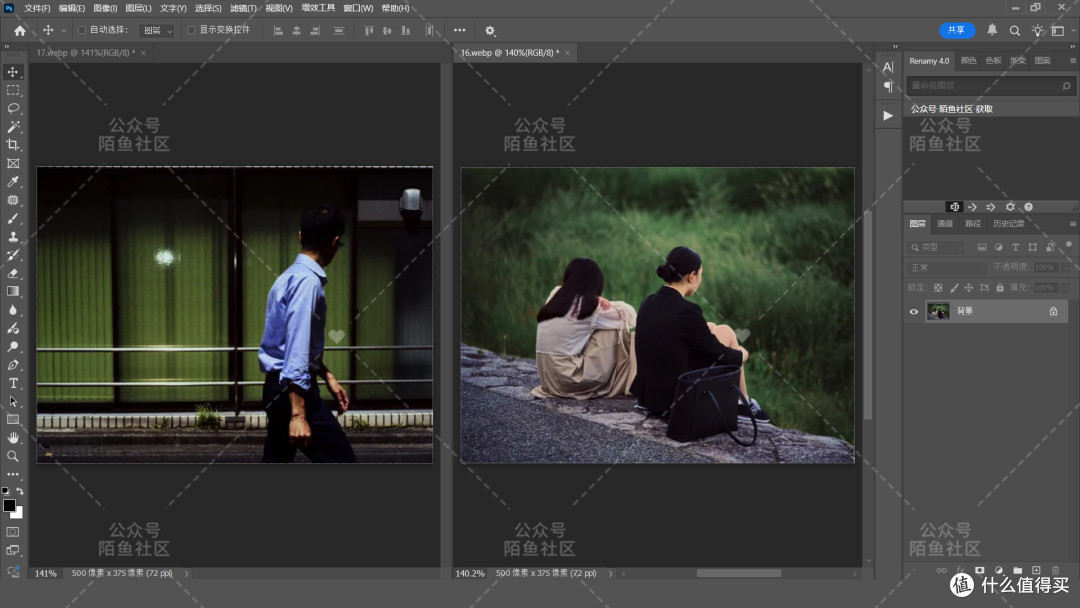Open the Actions play-button panel icon
Screen dimensions: 1080x608
click(x=888, y=116)
